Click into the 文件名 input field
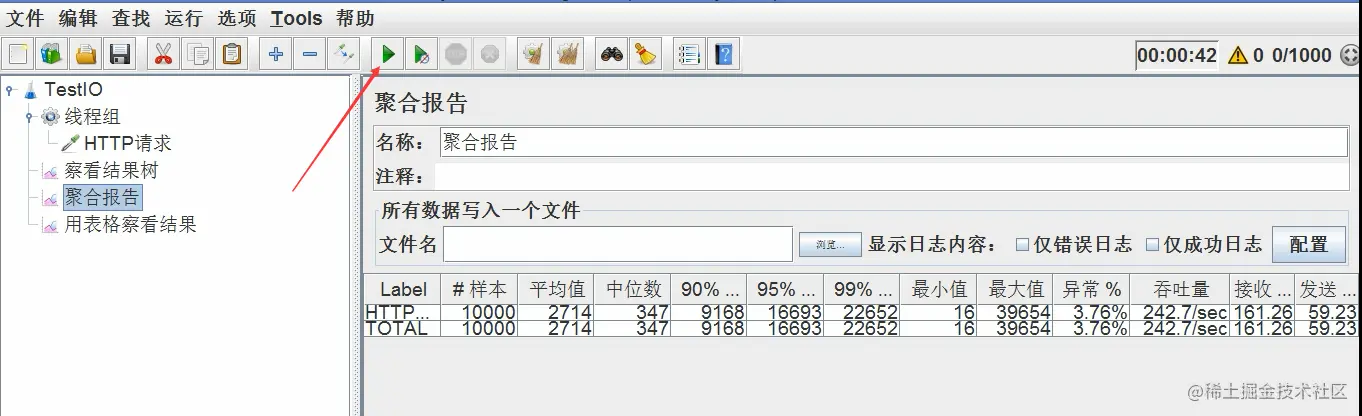 [618, 244]
